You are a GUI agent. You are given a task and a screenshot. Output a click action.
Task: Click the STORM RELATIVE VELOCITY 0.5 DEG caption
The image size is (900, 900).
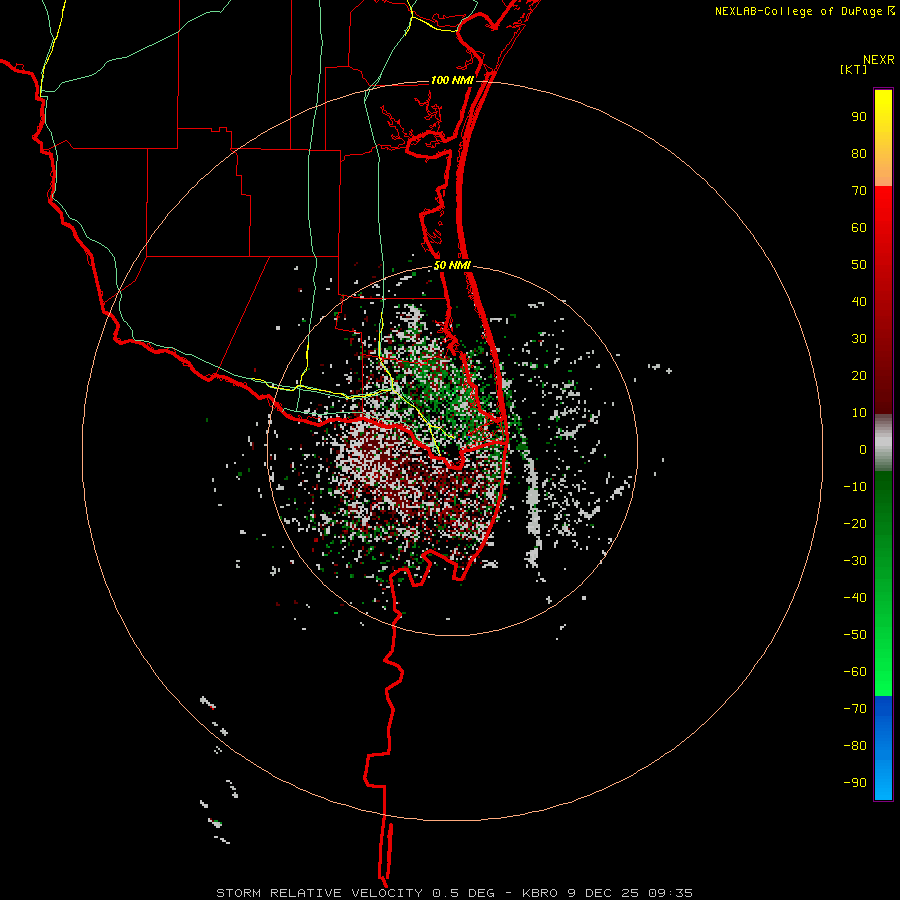point(355,893)
